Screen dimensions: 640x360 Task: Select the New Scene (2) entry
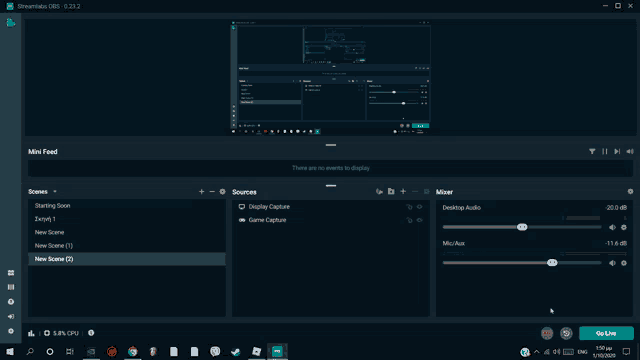[127, 259]
